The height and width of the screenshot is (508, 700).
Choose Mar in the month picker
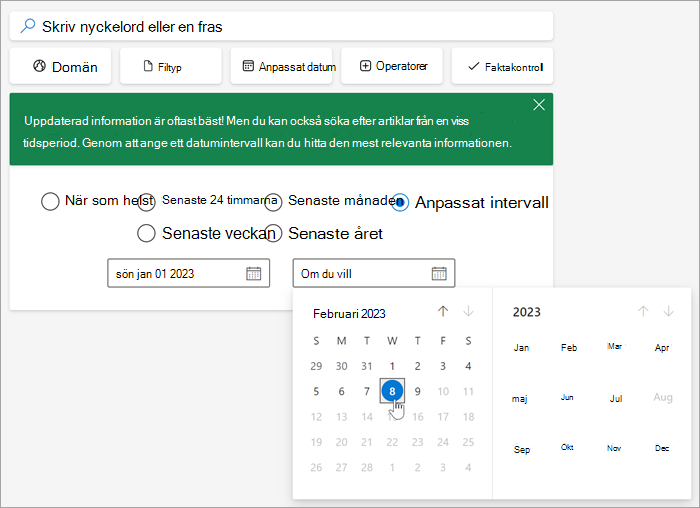click(615, 346)
